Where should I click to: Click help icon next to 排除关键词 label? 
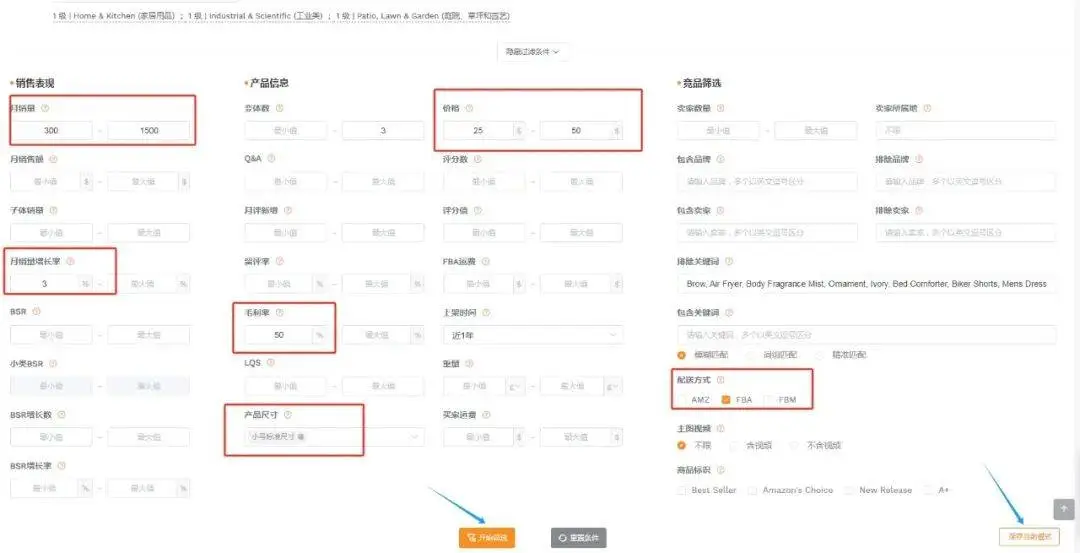729,261
